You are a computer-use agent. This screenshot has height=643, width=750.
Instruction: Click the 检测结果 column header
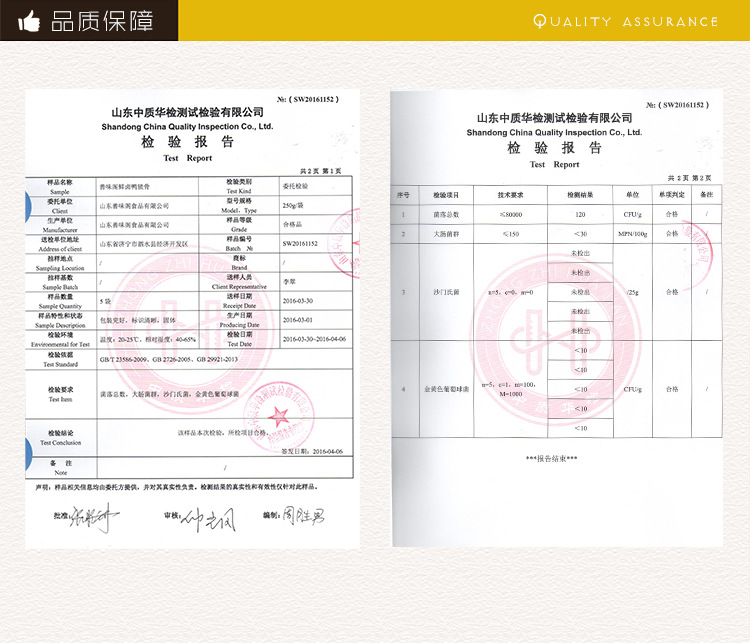click(x=580, y=195)
